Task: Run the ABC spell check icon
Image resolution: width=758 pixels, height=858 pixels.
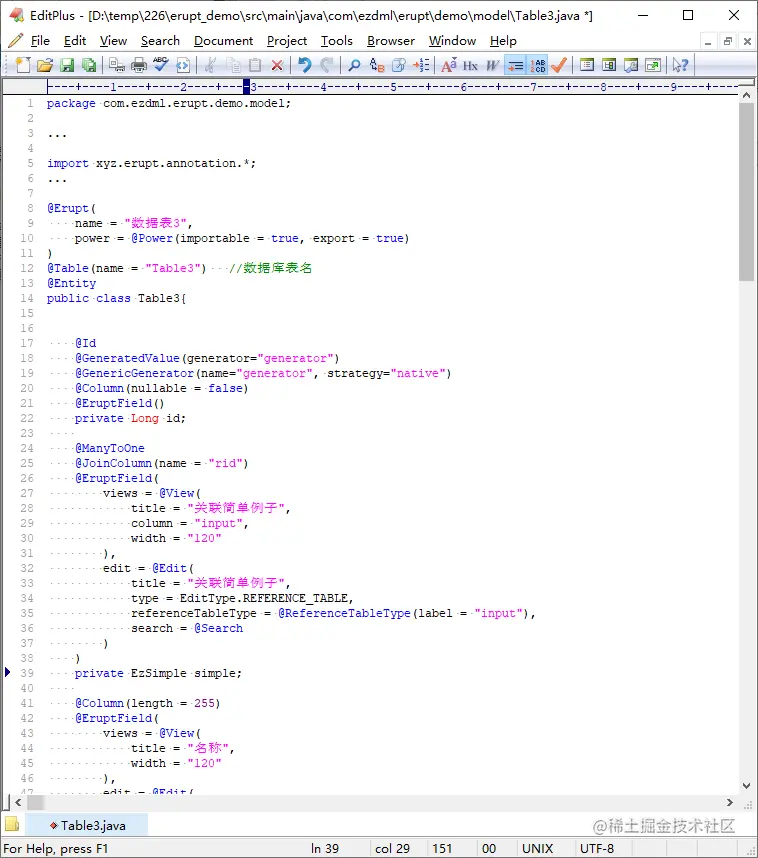Action: (161, 65)
